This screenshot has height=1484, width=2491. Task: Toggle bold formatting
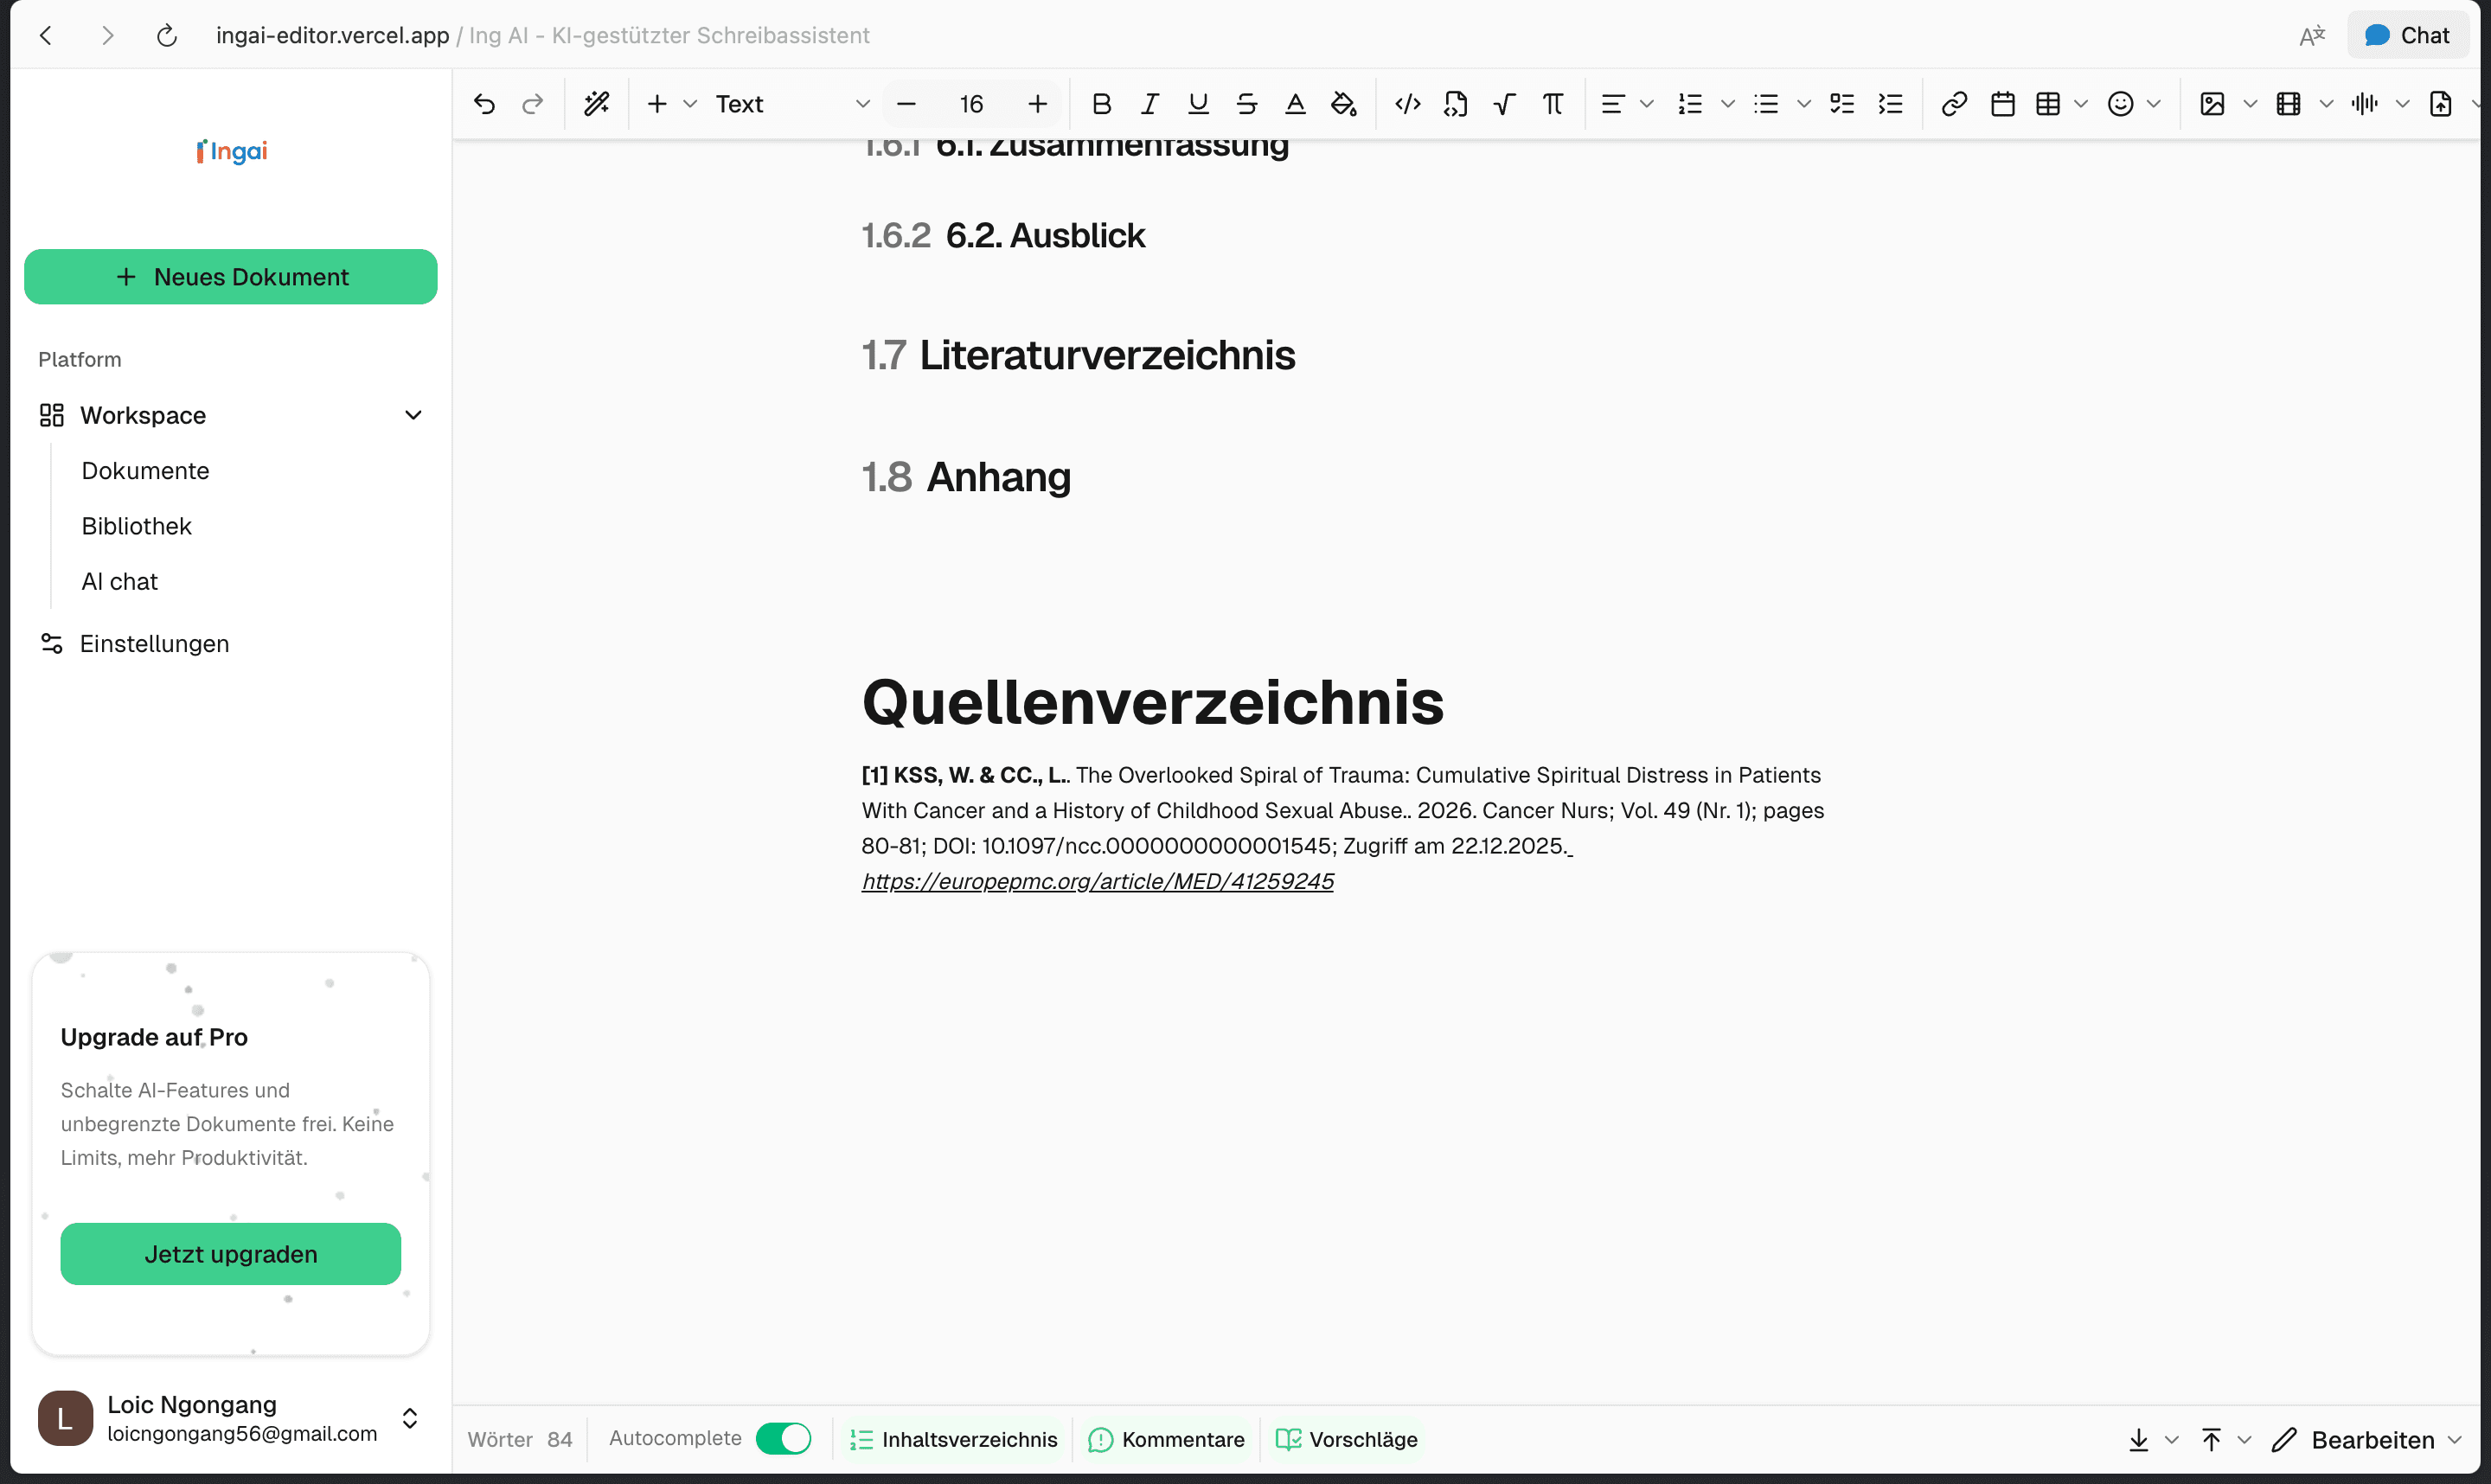[1102, 103]
